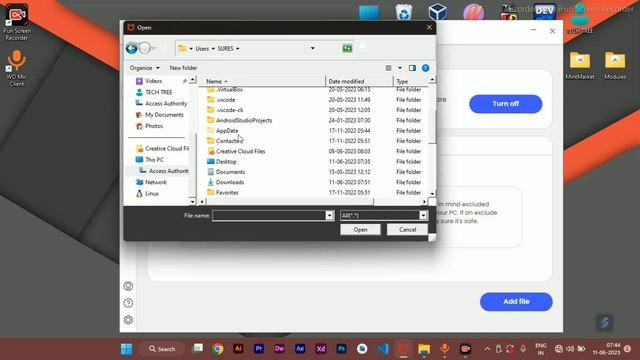Select TECH TREE in the navigation pane
The height and width of the screenshot is (360, 640).
(x=158, y=92)
